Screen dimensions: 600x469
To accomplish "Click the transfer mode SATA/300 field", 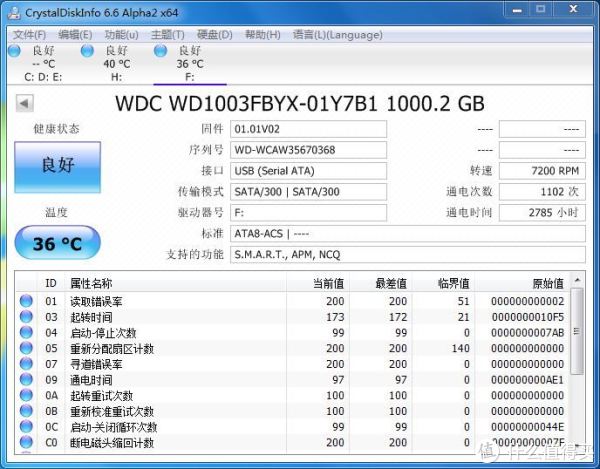I will tap(308, 192).
